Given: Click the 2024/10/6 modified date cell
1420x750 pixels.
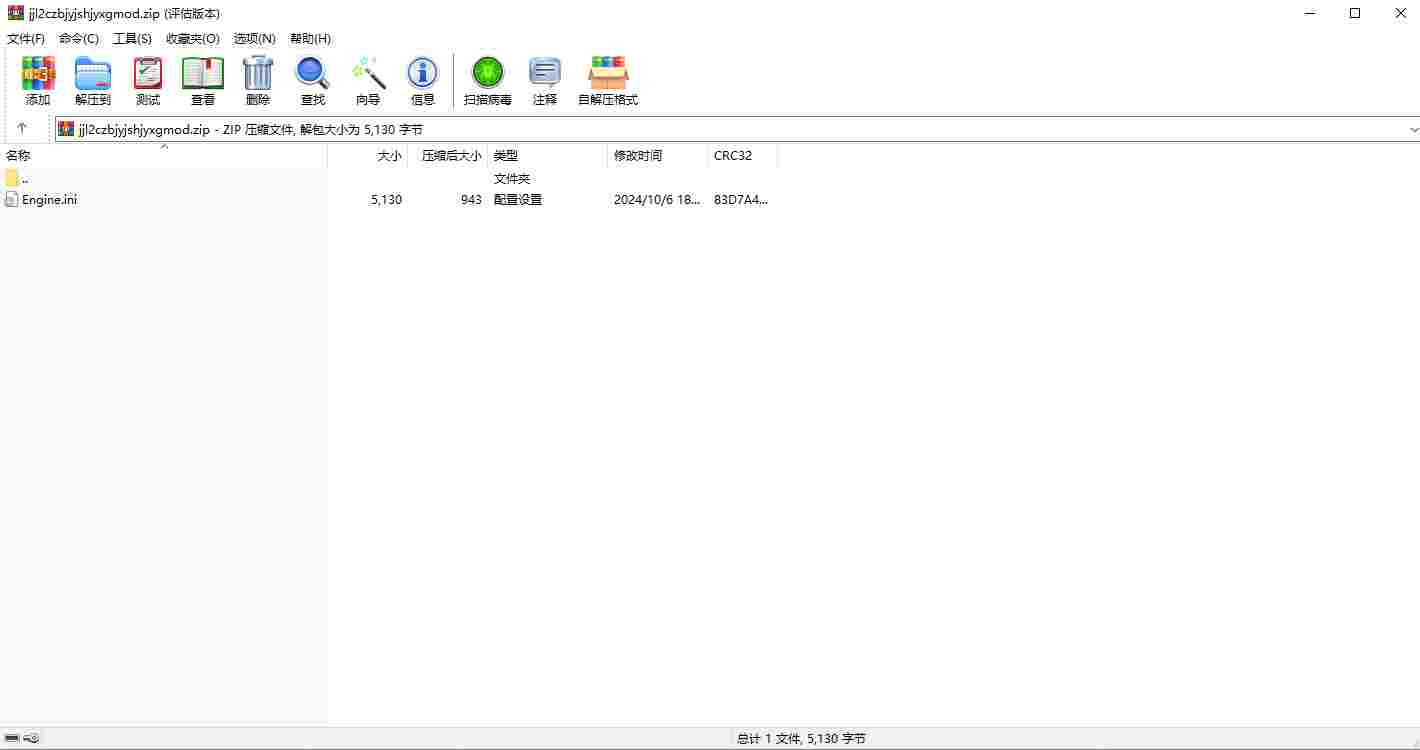Looking at the screenshot, I should click(x=657, y=199).
